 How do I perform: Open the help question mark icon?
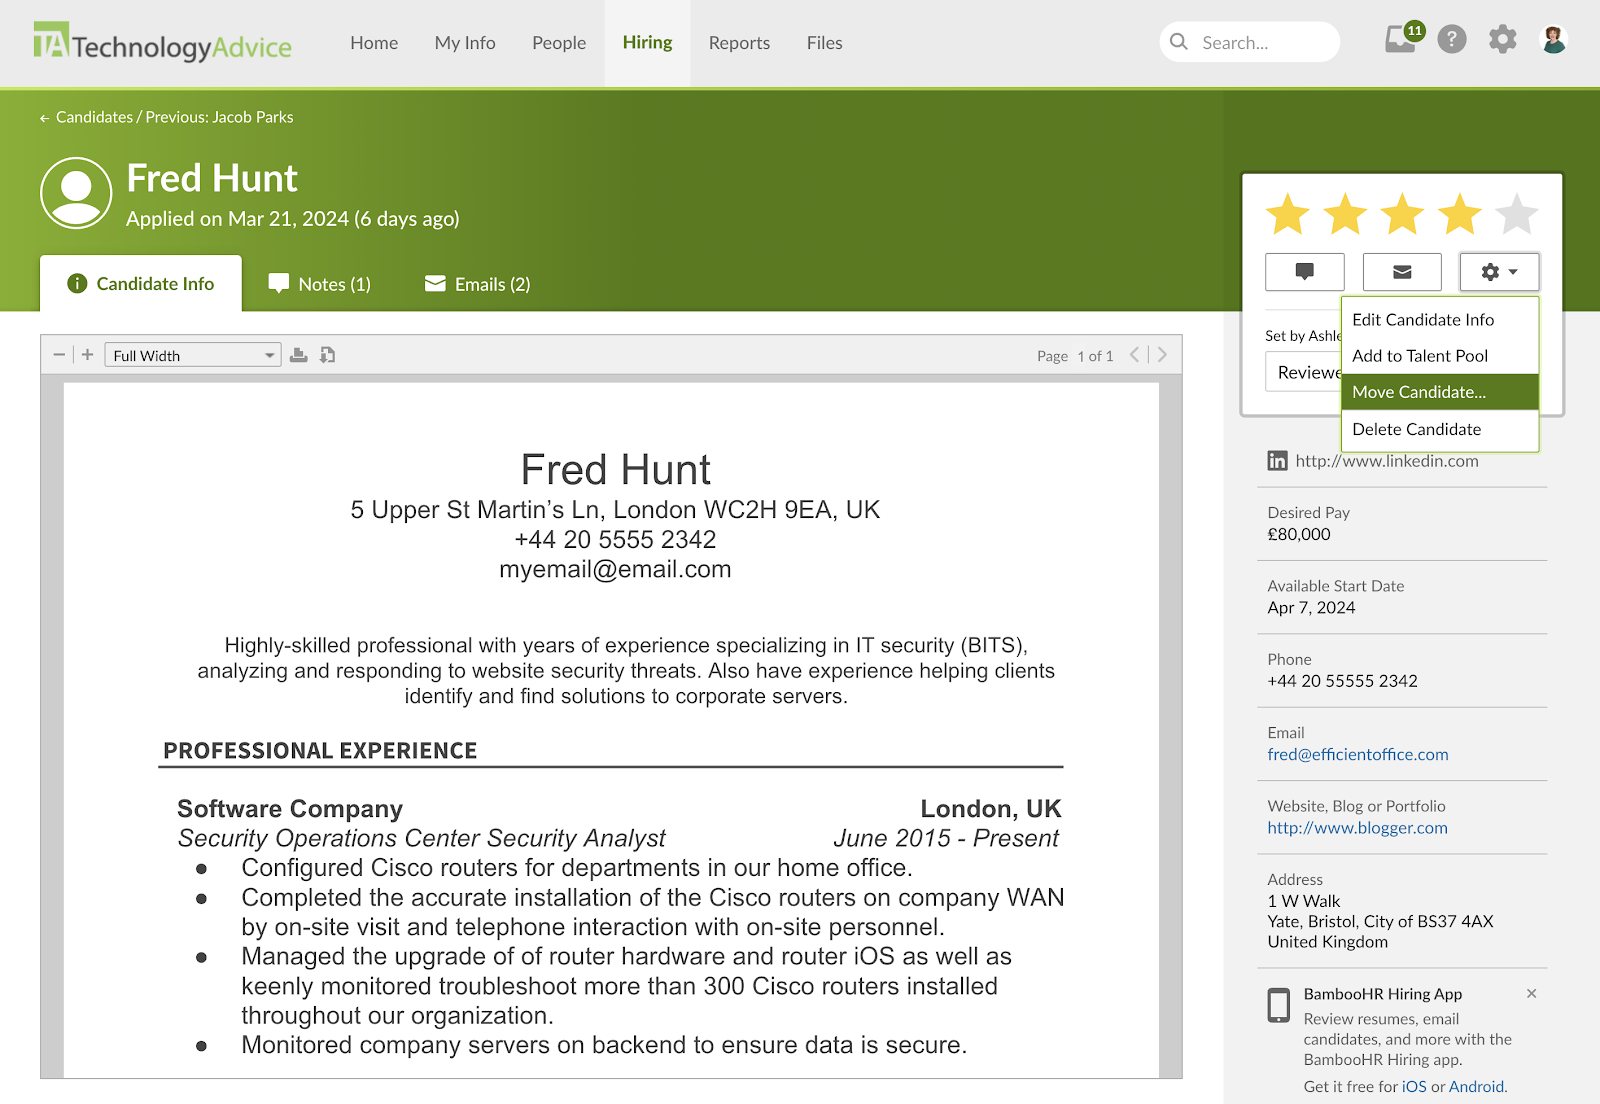click(1452, 40)
